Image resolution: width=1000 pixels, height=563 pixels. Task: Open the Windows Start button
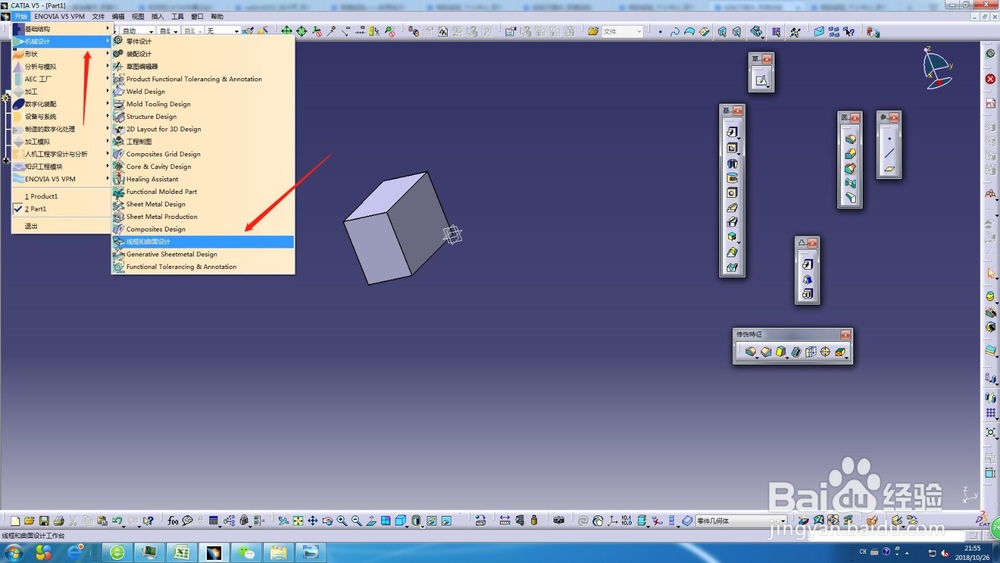click(x=13, y=552)
